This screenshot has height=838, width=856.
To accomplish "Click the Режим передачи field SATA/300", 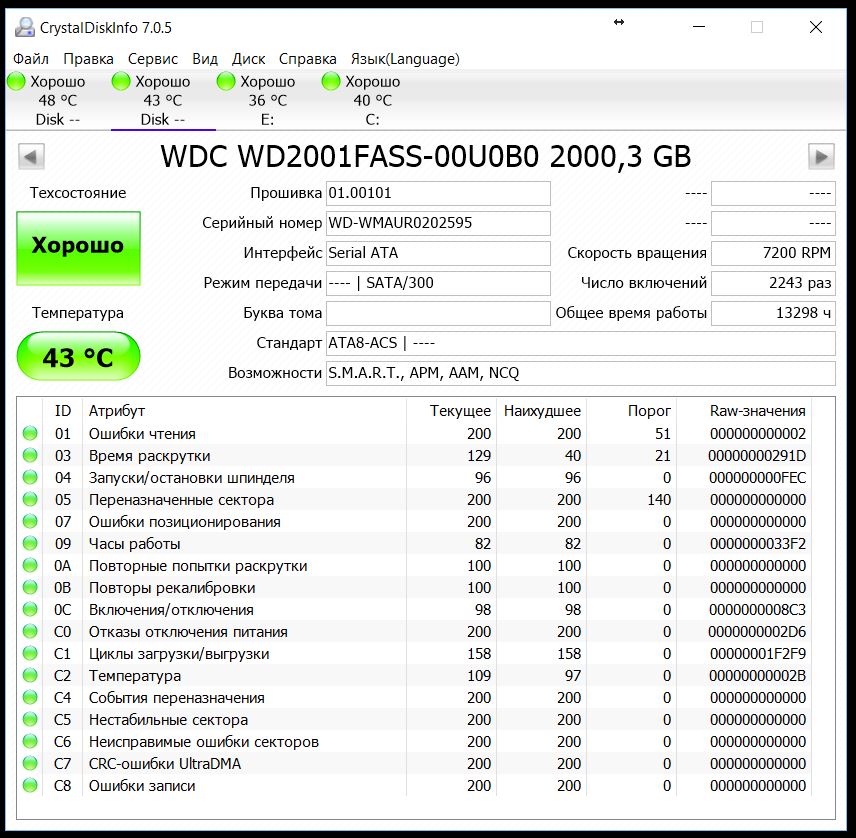I will [x=438, y=283].
